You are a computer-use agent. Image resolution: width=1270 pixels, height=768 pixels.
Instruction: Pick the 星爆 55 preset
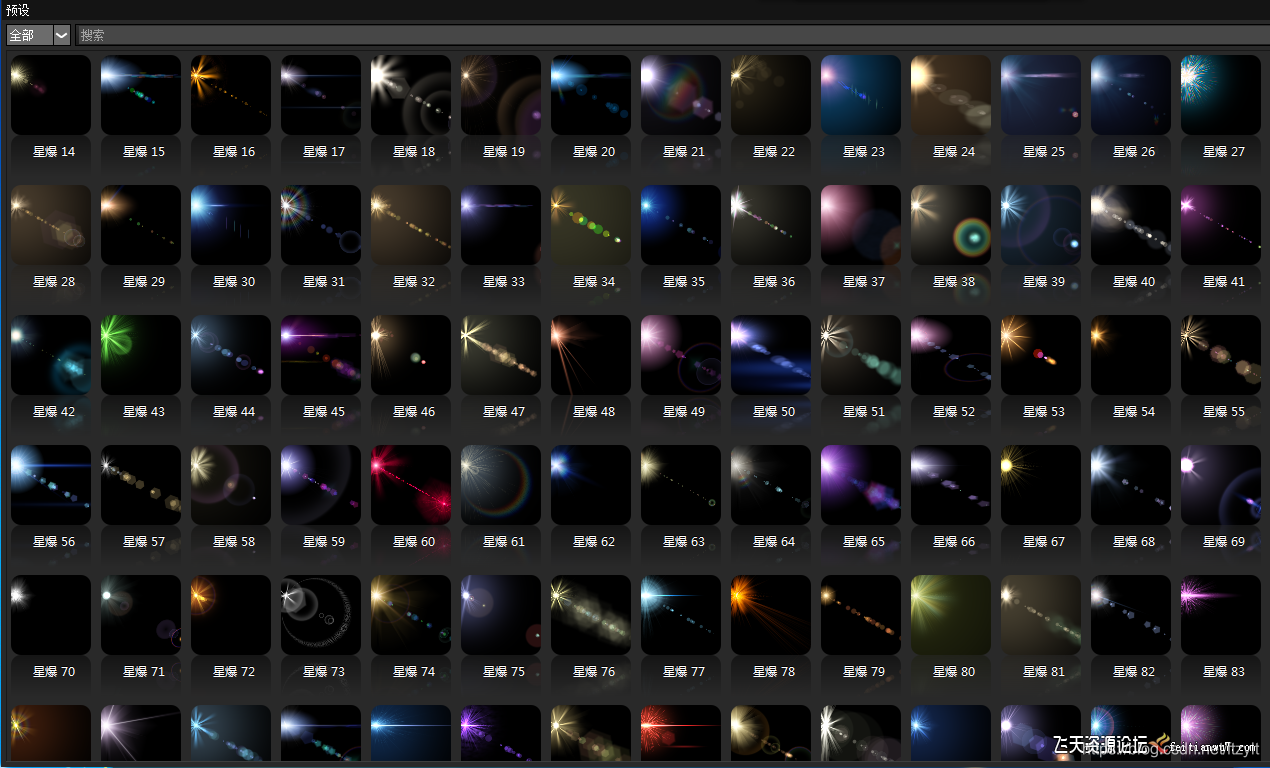click(x=1221, y=355)
